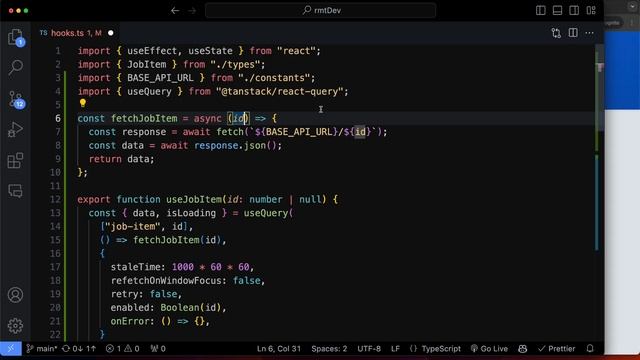The image size is (640, 360).
Task: Open the Customize Layout icon
Action: pos(591,11)
